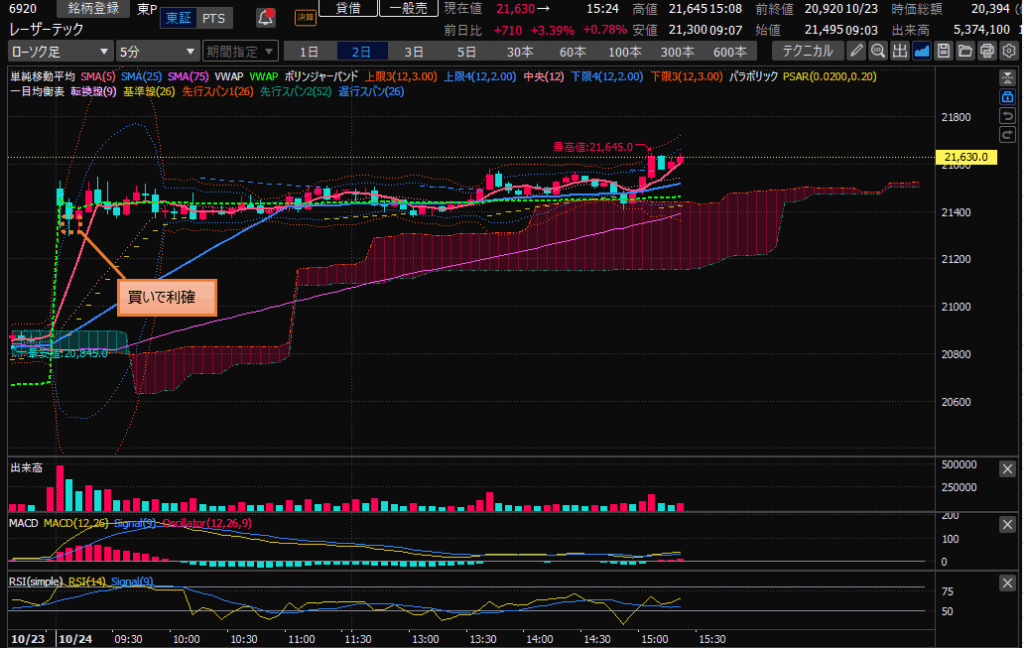Image resolution: width=1024 pixels, height=648 pixels.
Task: Click the magnifier zoom icon
Action: 878,50
